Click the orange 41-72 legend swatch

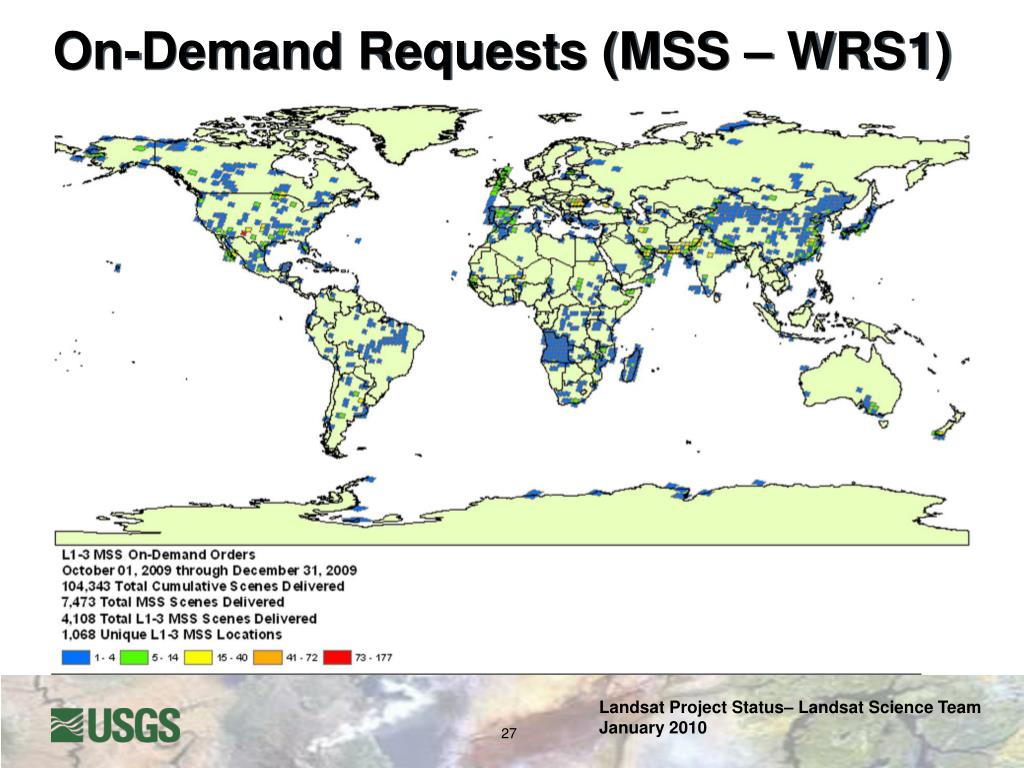tap(268, 657)
